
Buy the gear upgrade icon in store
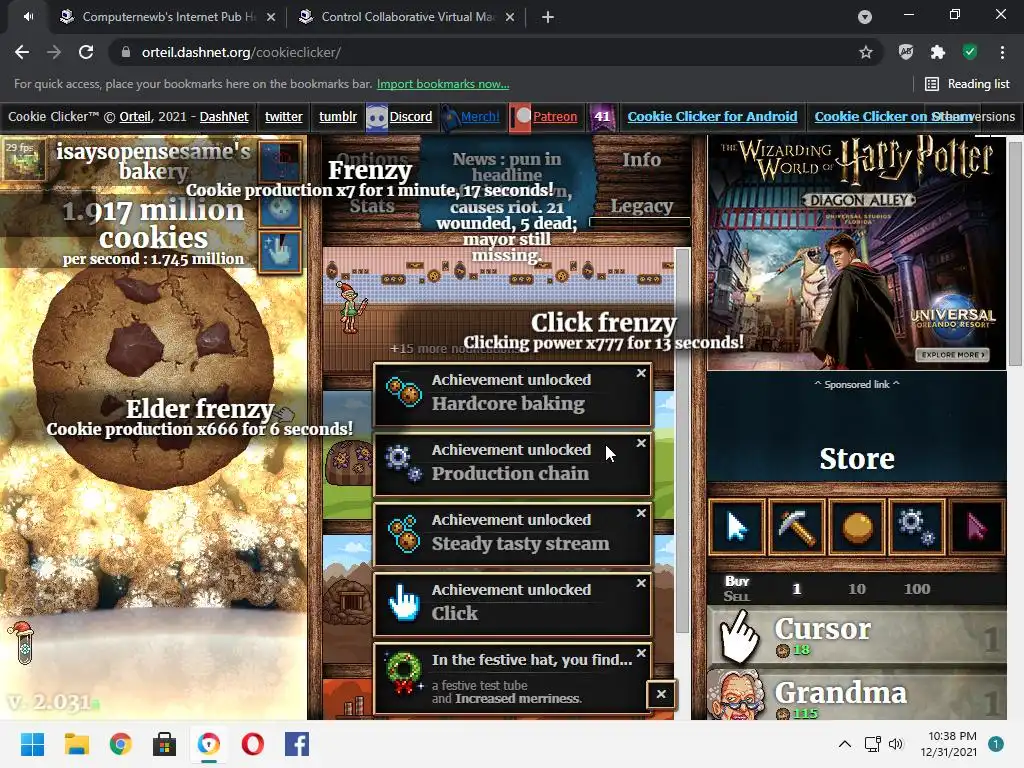coord(917,528)
